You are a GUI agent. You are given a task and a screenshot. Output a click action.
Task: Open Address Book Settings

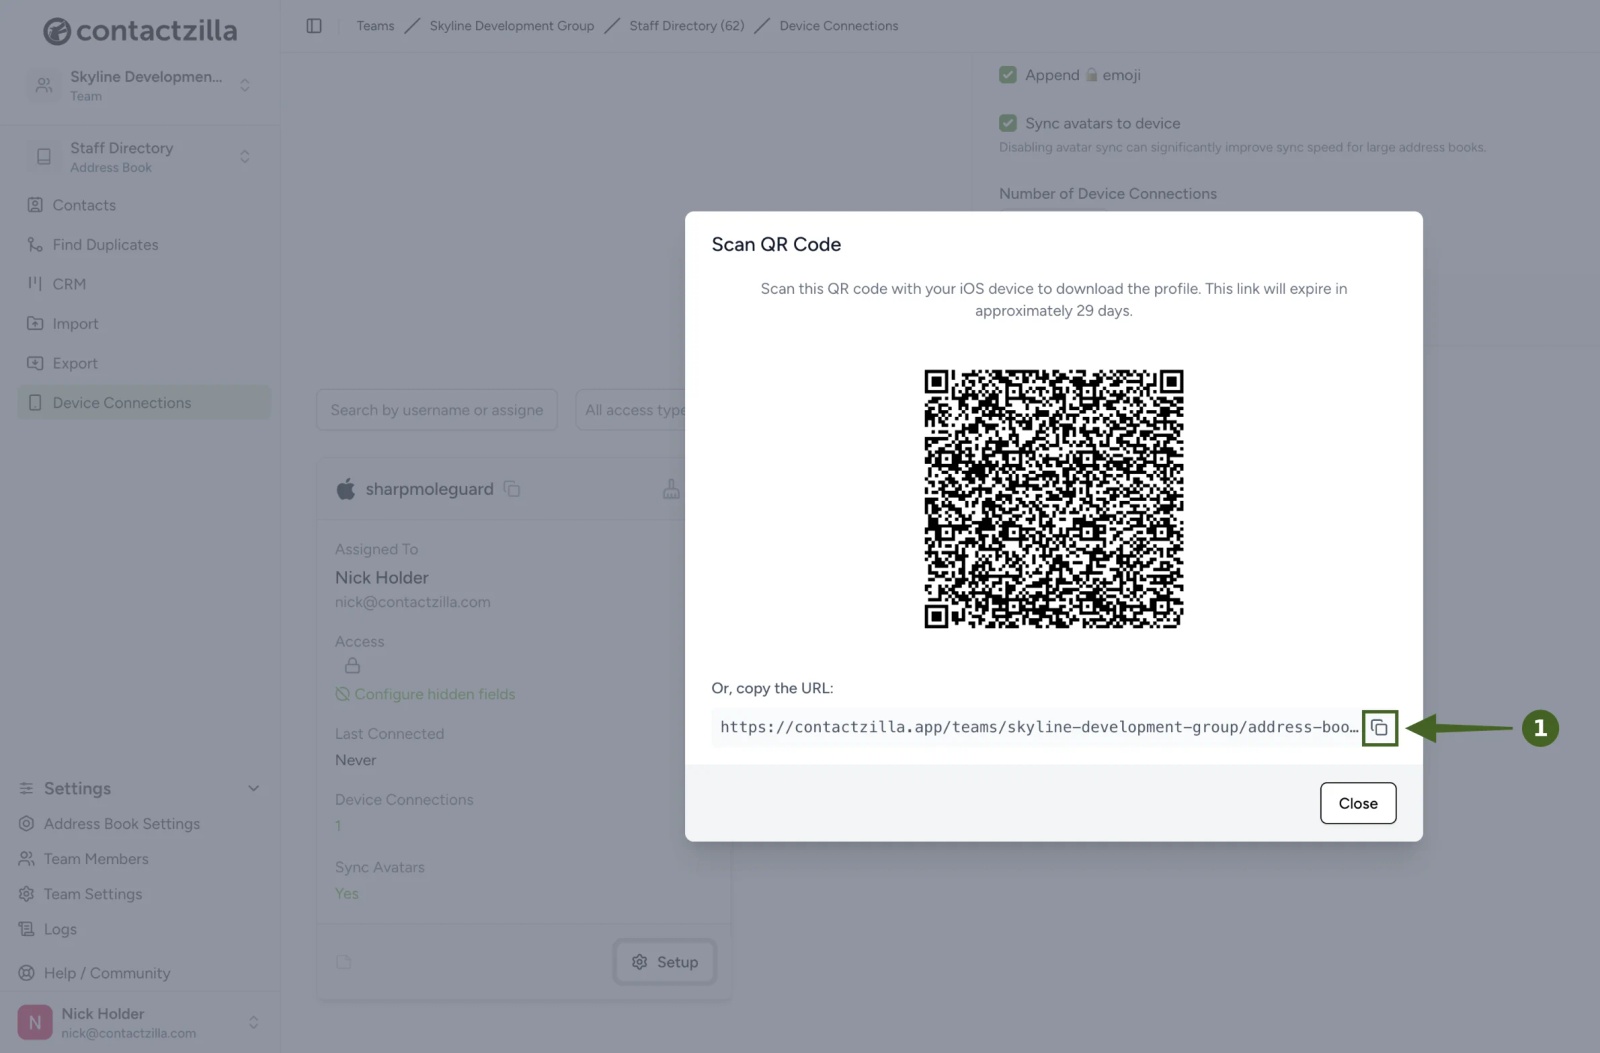click(121, 824)
